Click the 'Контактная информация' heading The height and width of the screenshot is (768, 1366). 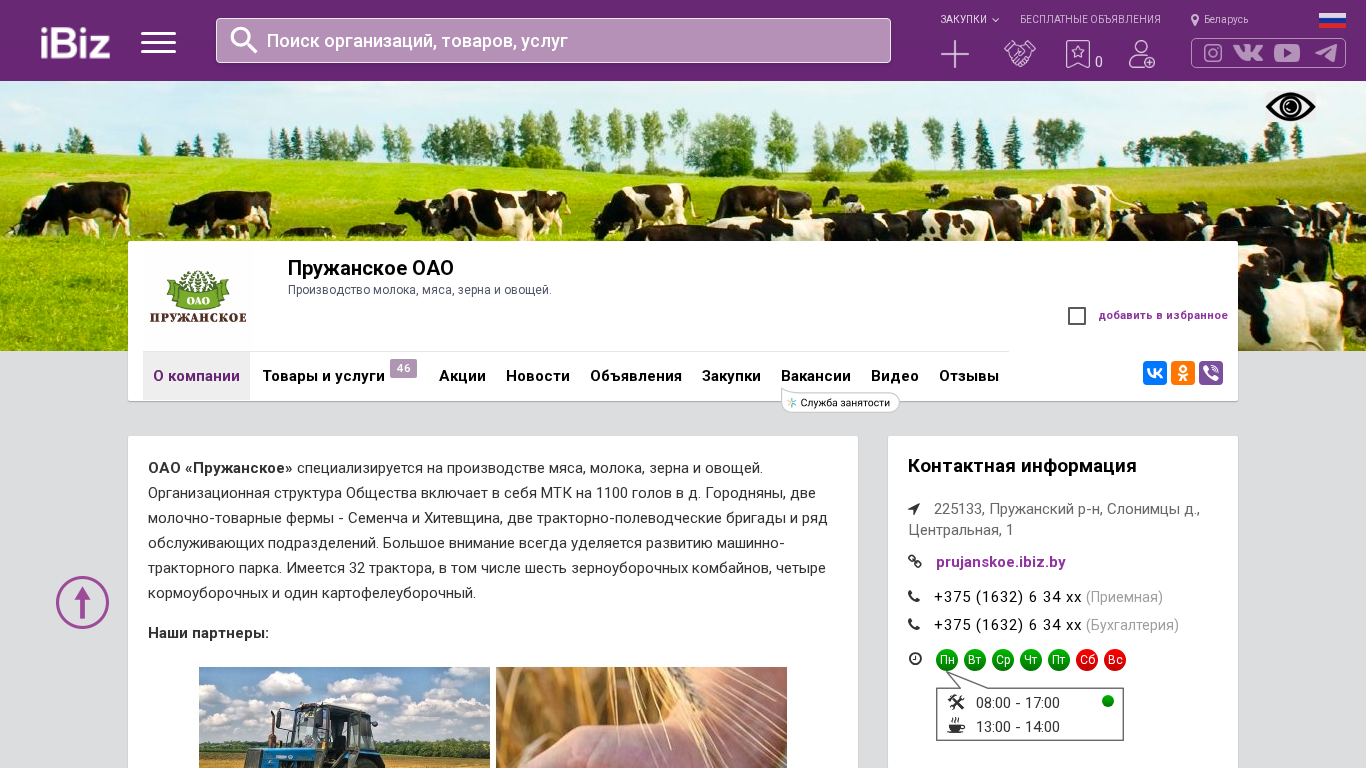click(x=1022, y=466)
